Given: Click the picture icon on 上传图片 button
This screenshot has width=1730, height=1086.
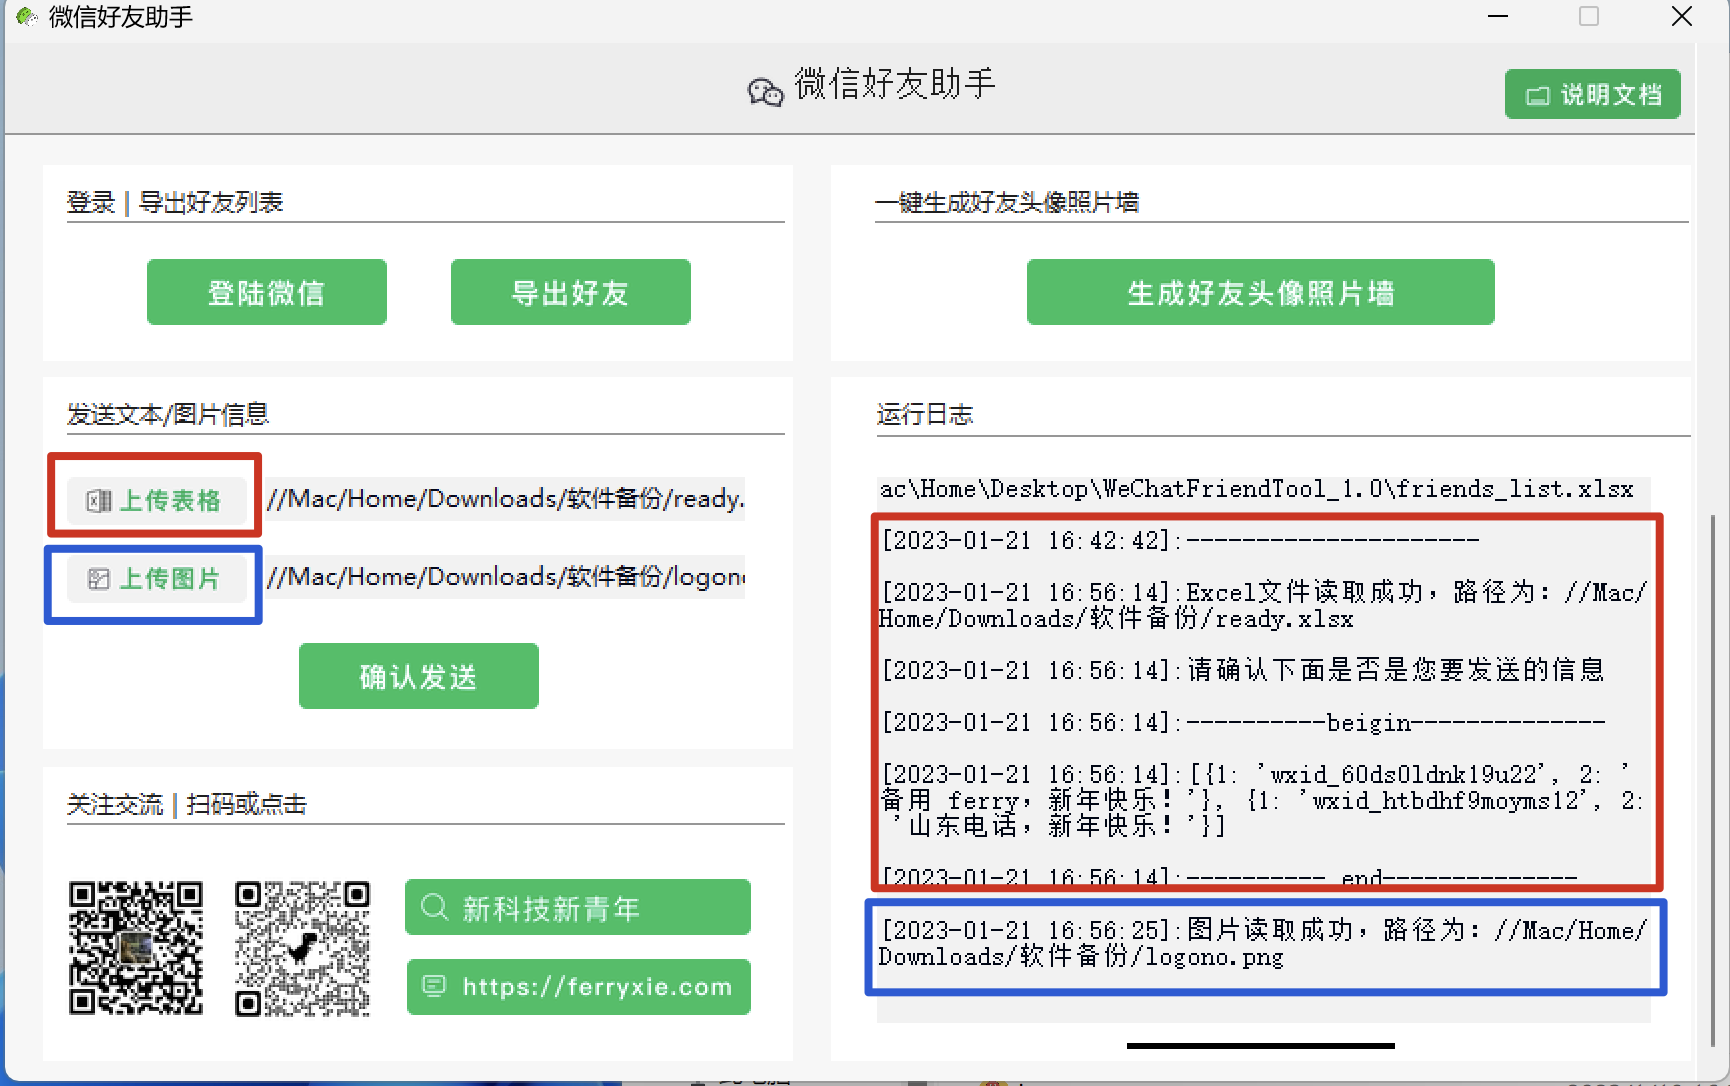Looking at the screenshot, I should [x=98, y=578].
